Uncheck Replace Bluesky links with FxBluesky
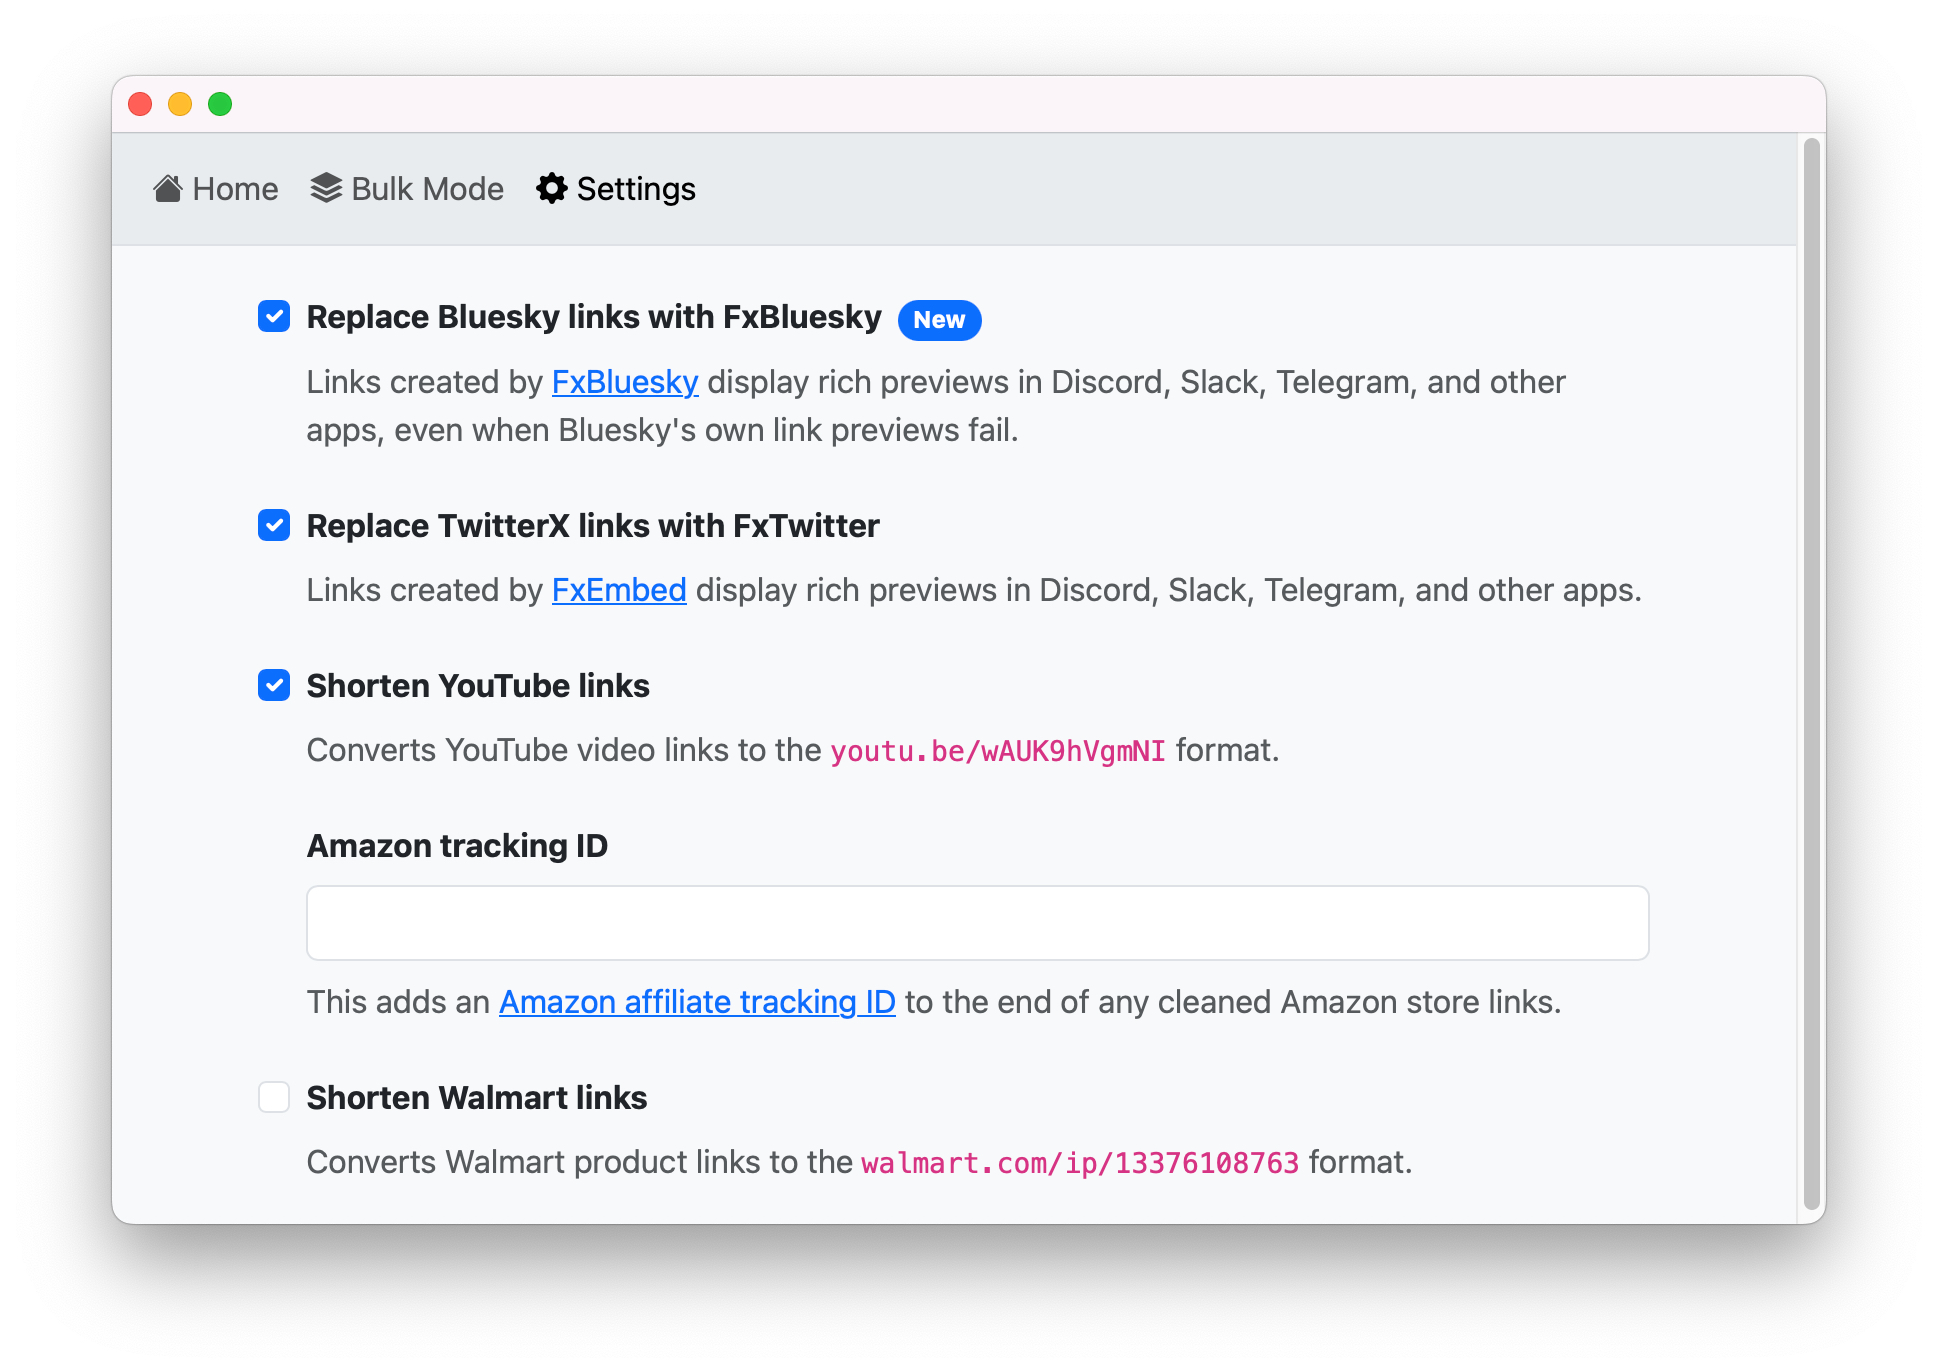 [x=274, y=317]
